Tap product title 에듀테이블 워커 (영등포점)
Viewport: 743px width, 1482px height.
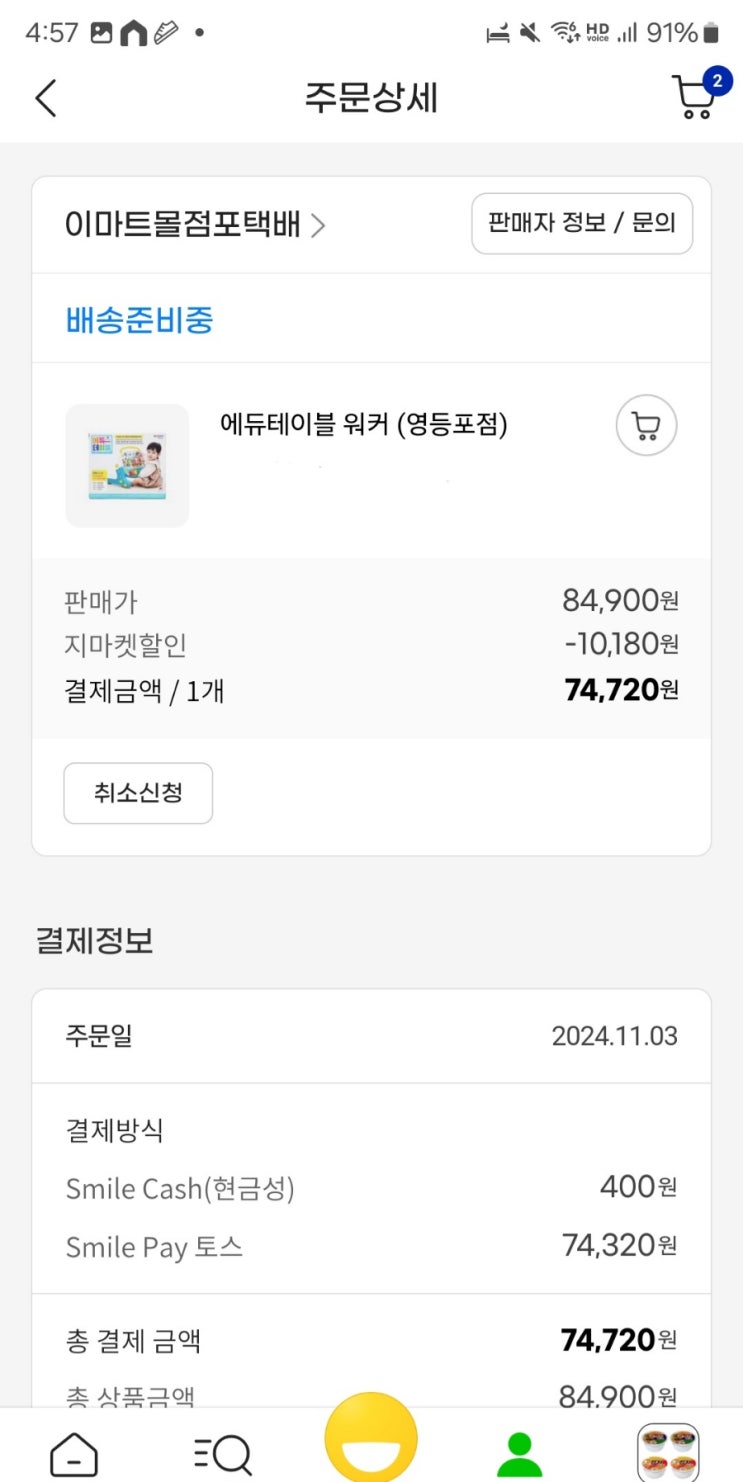pyautogui.click(x=364, y=425)
